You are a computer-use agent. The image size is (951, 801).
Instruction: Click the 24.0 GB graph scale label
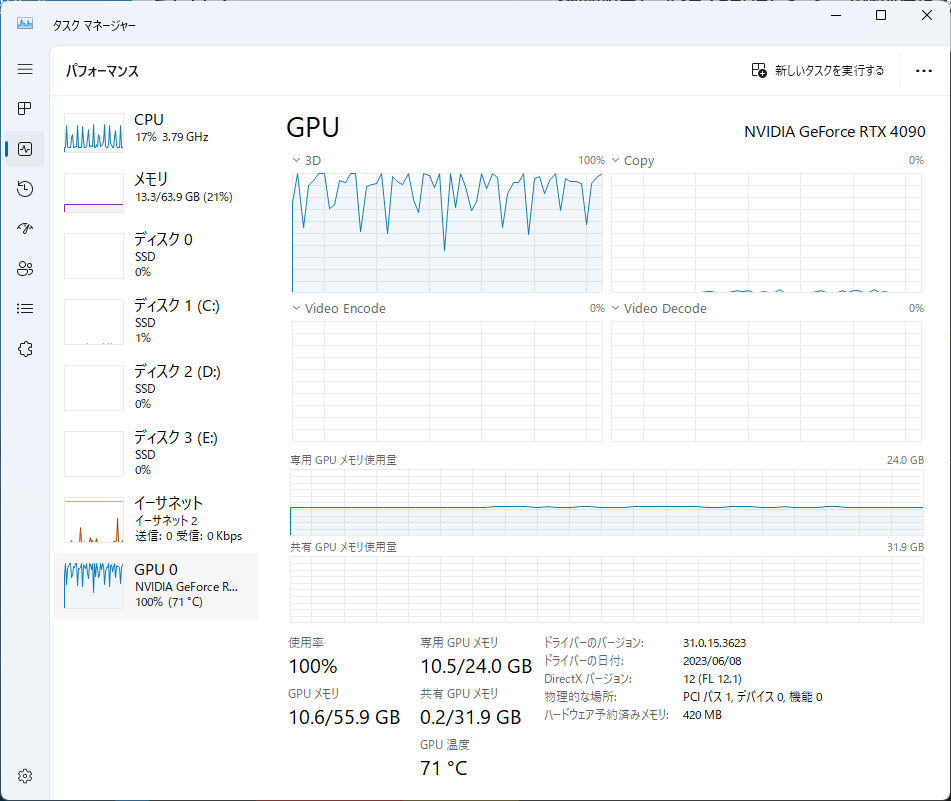906,460
